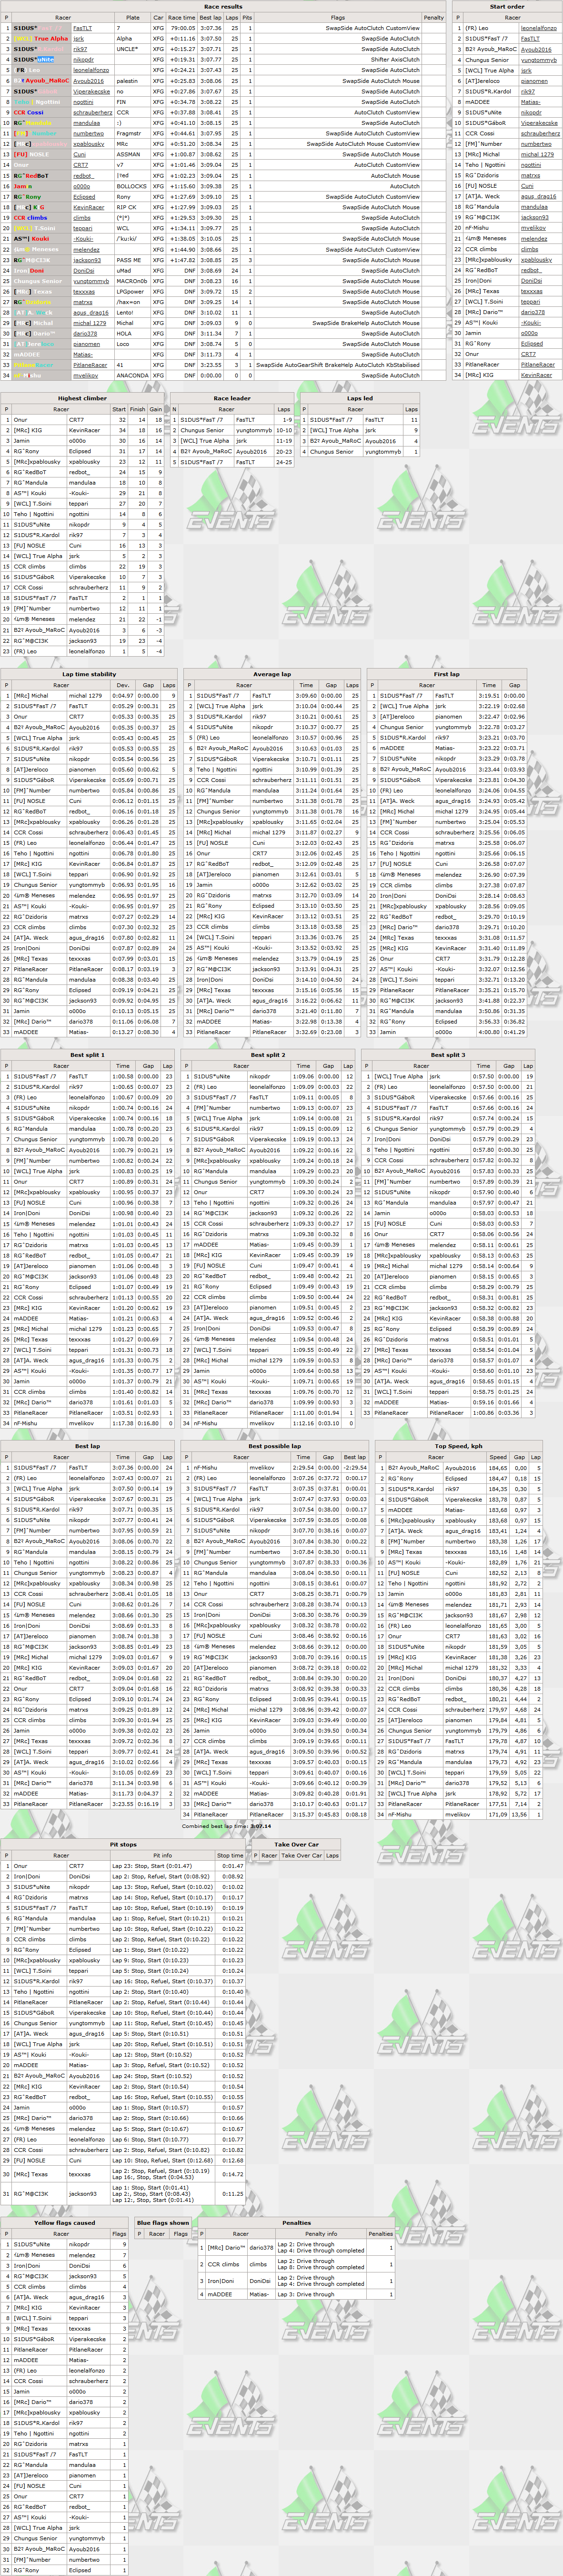Select Speed column header in Top Speed table
Viewport: 563px width, 2576px height.
pos(498,1457)
